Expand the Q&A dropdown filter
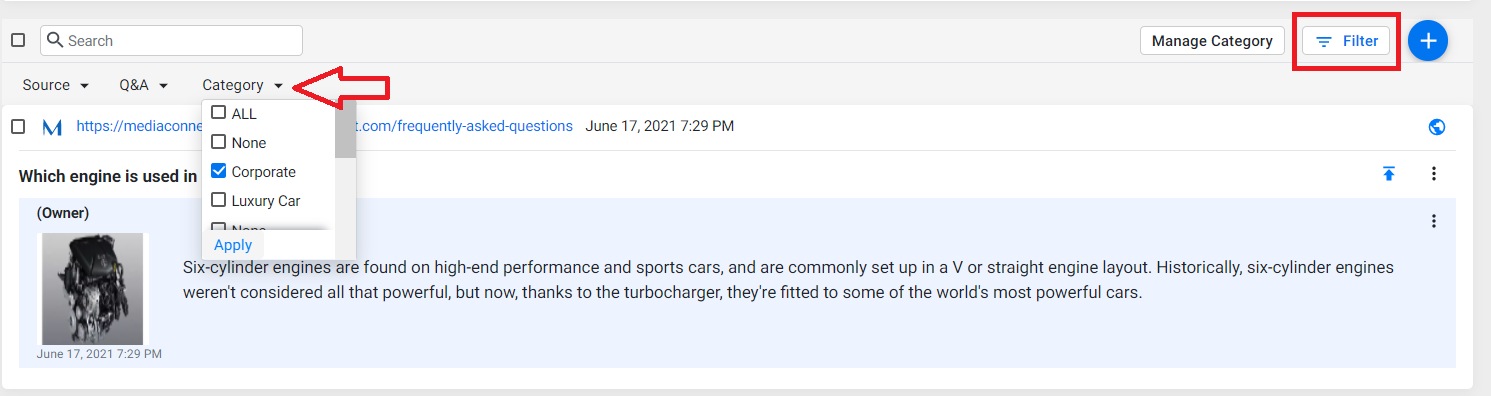The image size is (1491, 396). click(x=144, y=85)
